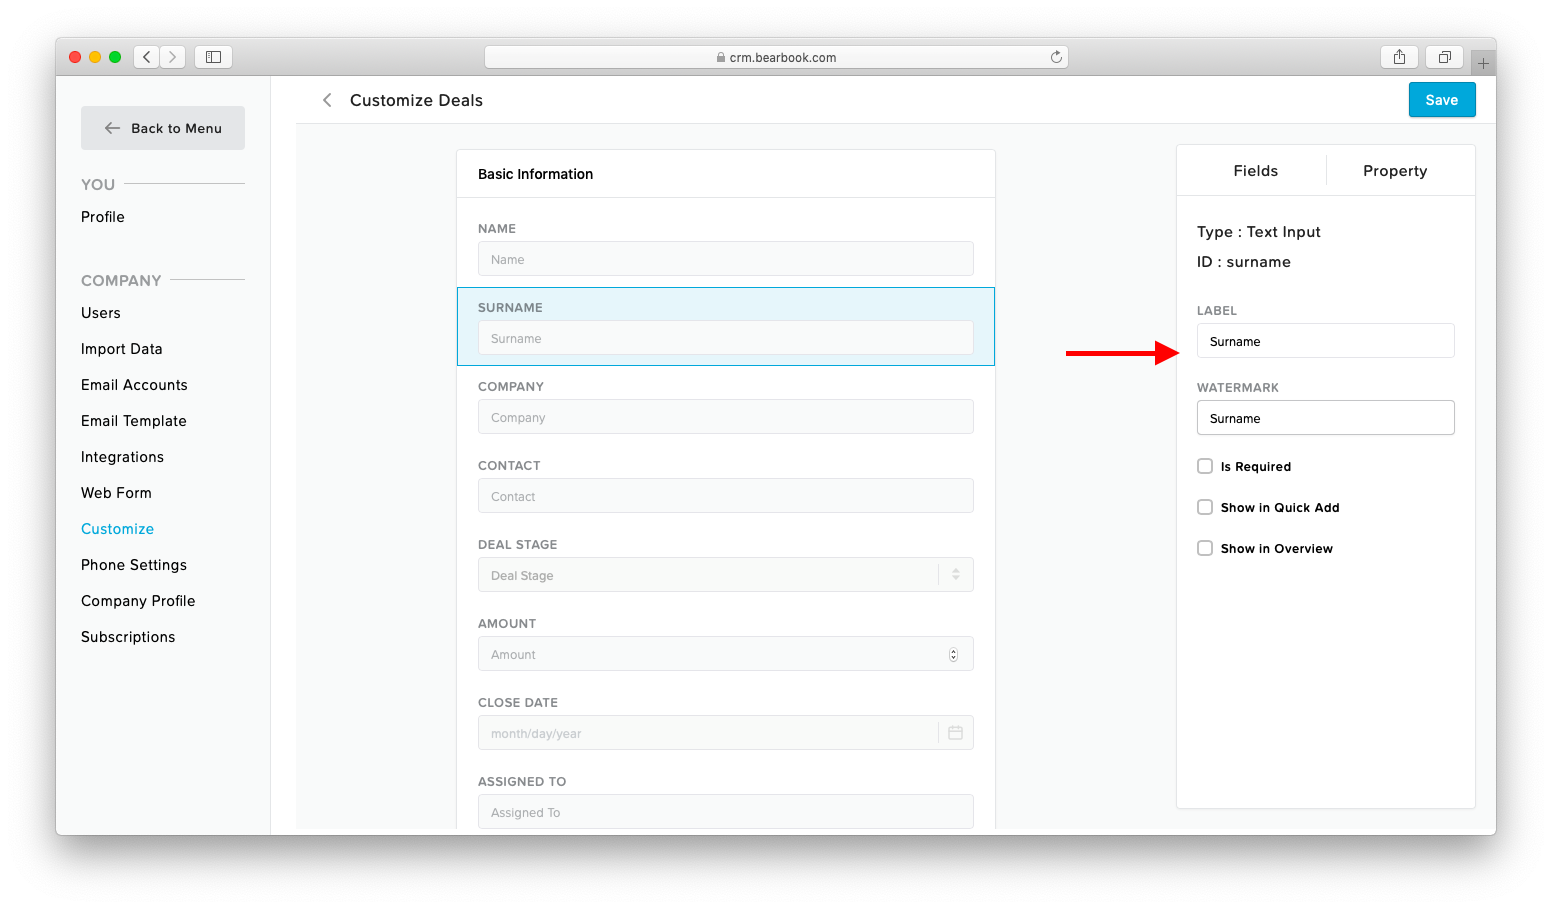Click the Amount number field

(x=726, y=654)
